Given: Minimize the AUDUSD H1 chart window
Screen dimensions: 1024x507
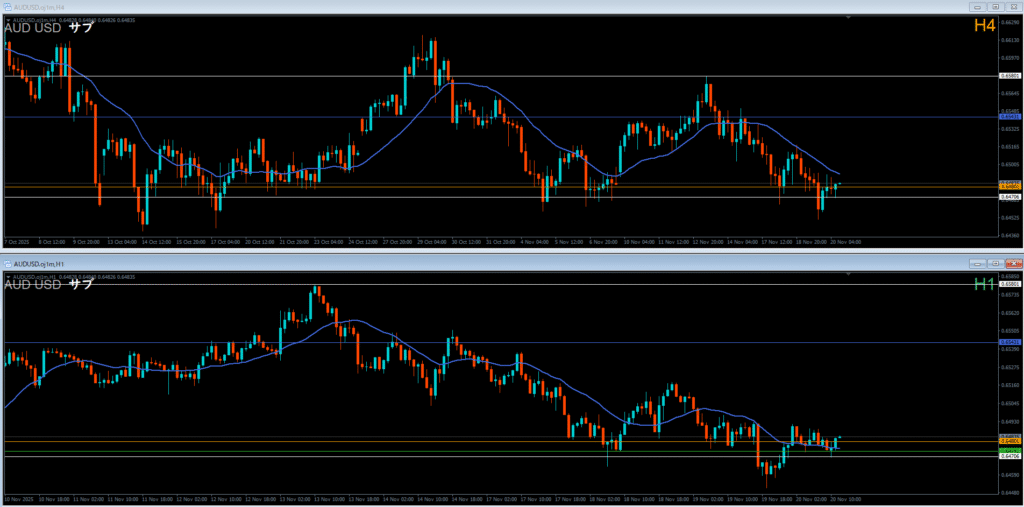Looking at the screenshot, I should (x=978, y=263).
